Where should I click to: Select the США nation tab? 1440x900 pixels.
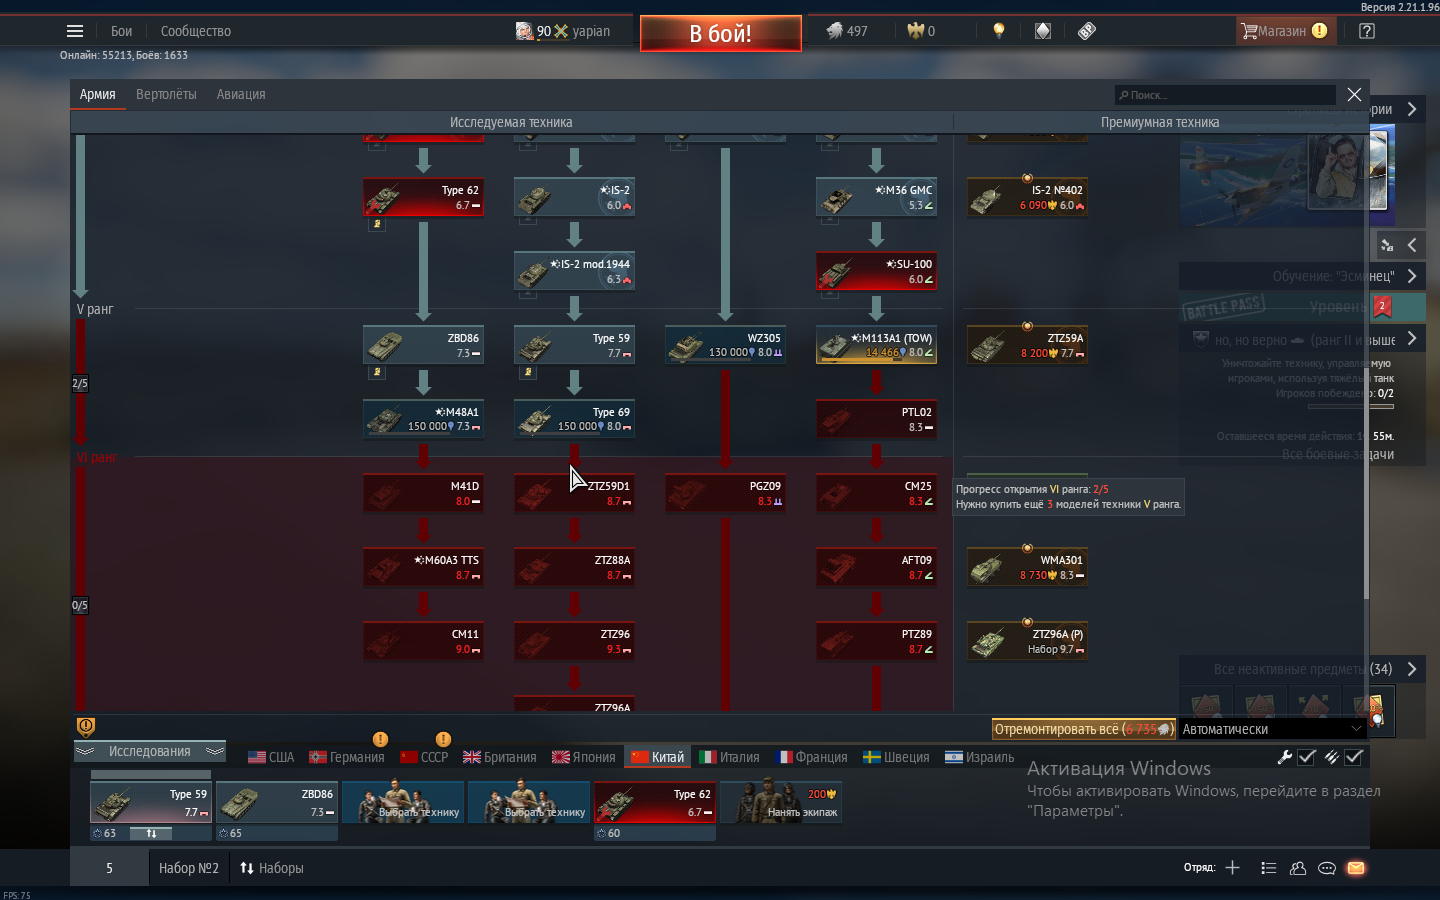click(x=271, y=757)
